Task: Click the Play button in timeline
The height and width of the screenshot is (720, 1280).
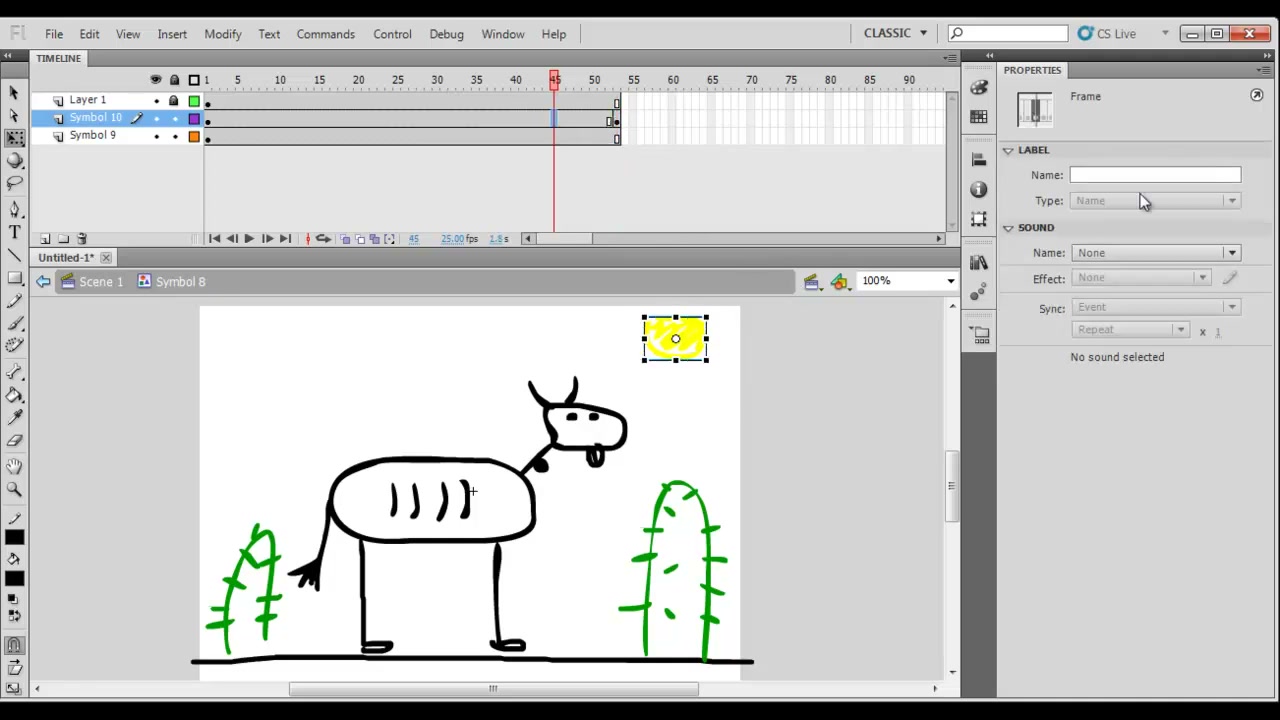Action: pyautogui.click(x=249, y=239)
